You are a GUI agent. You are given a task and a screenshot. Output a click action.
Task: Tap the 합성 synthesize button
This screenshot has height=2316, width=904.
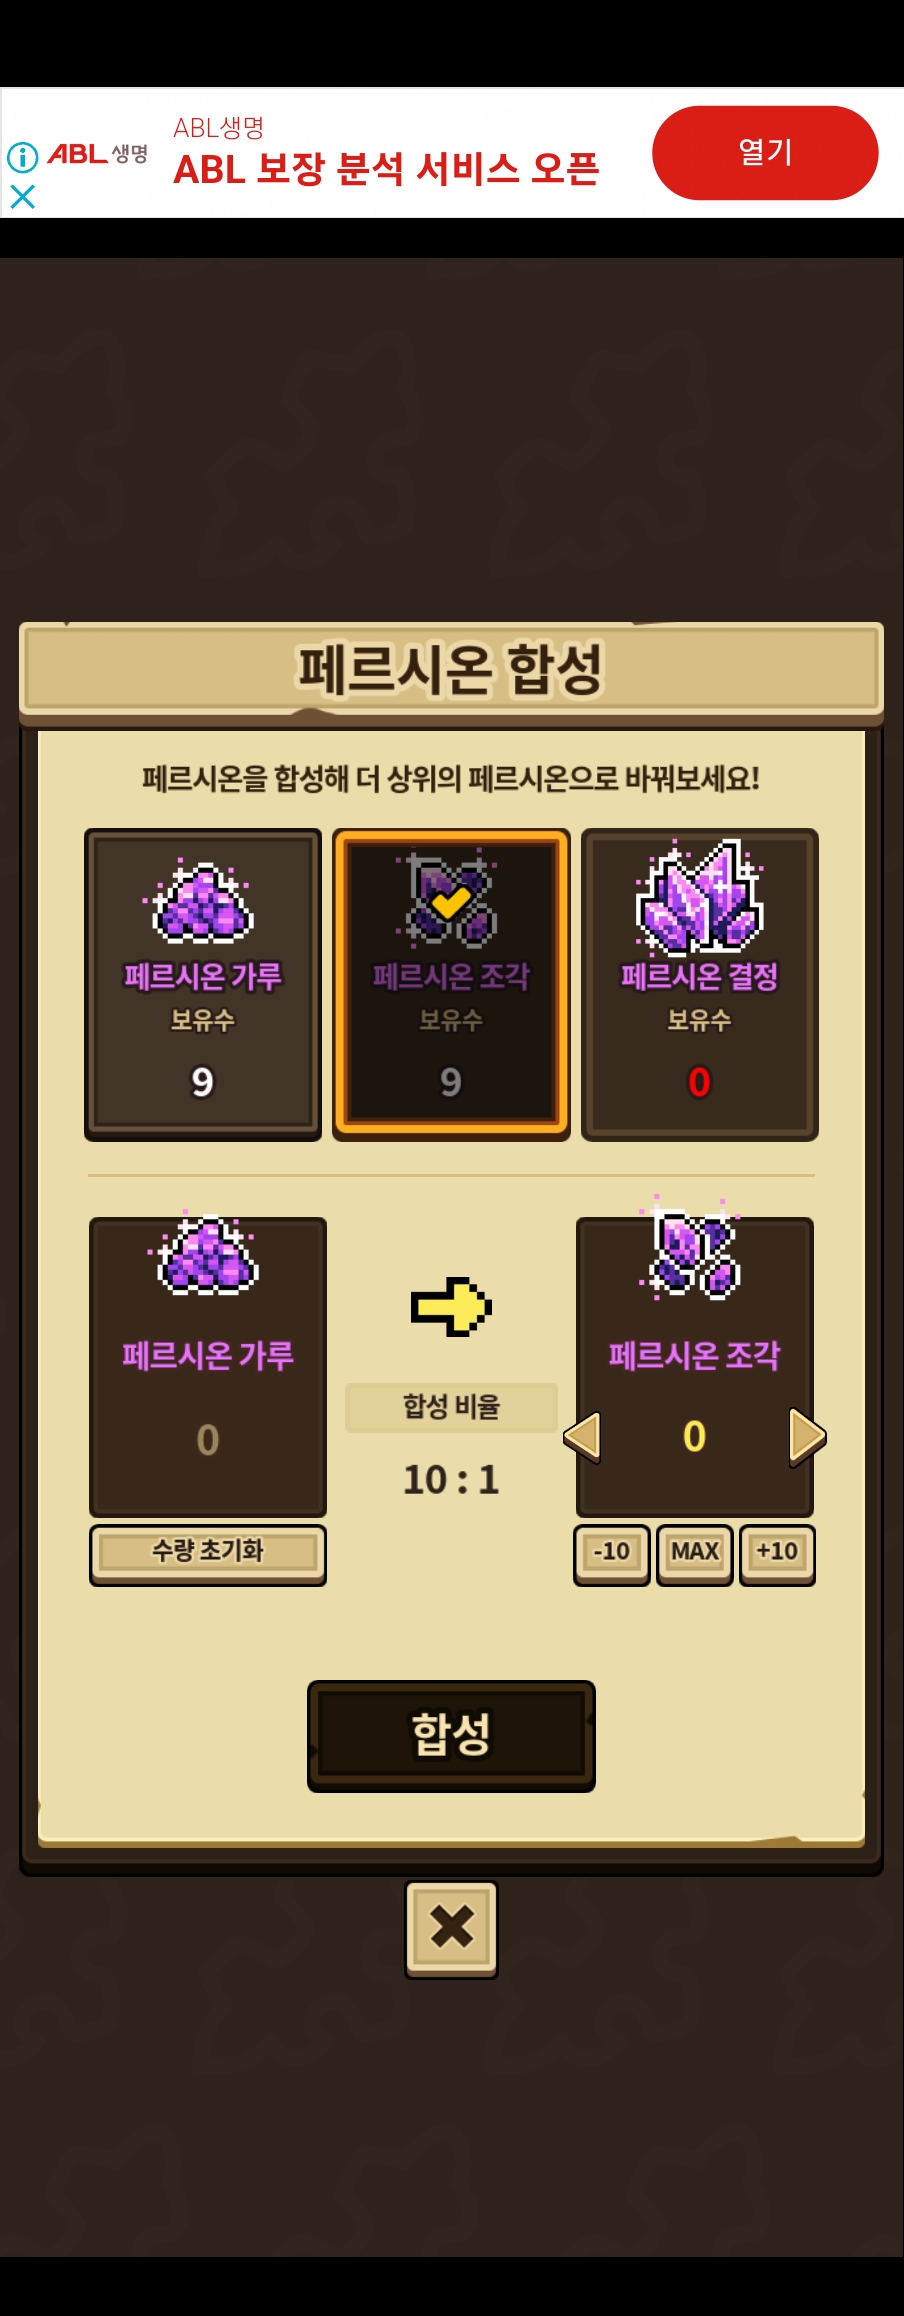[x=451, y=1735]
